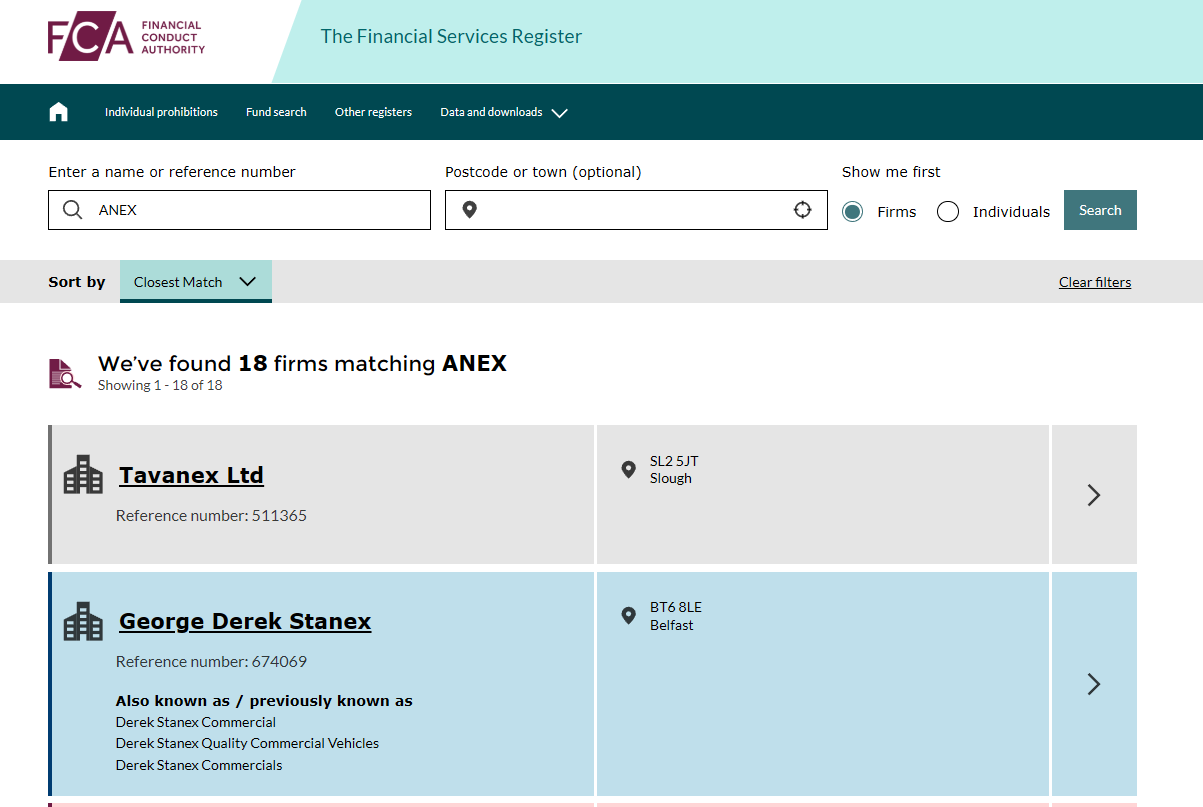This screenshot has width=1203, height=807.
Task: Open the Tavanex Ltd firm link
Action: point(191,475)
